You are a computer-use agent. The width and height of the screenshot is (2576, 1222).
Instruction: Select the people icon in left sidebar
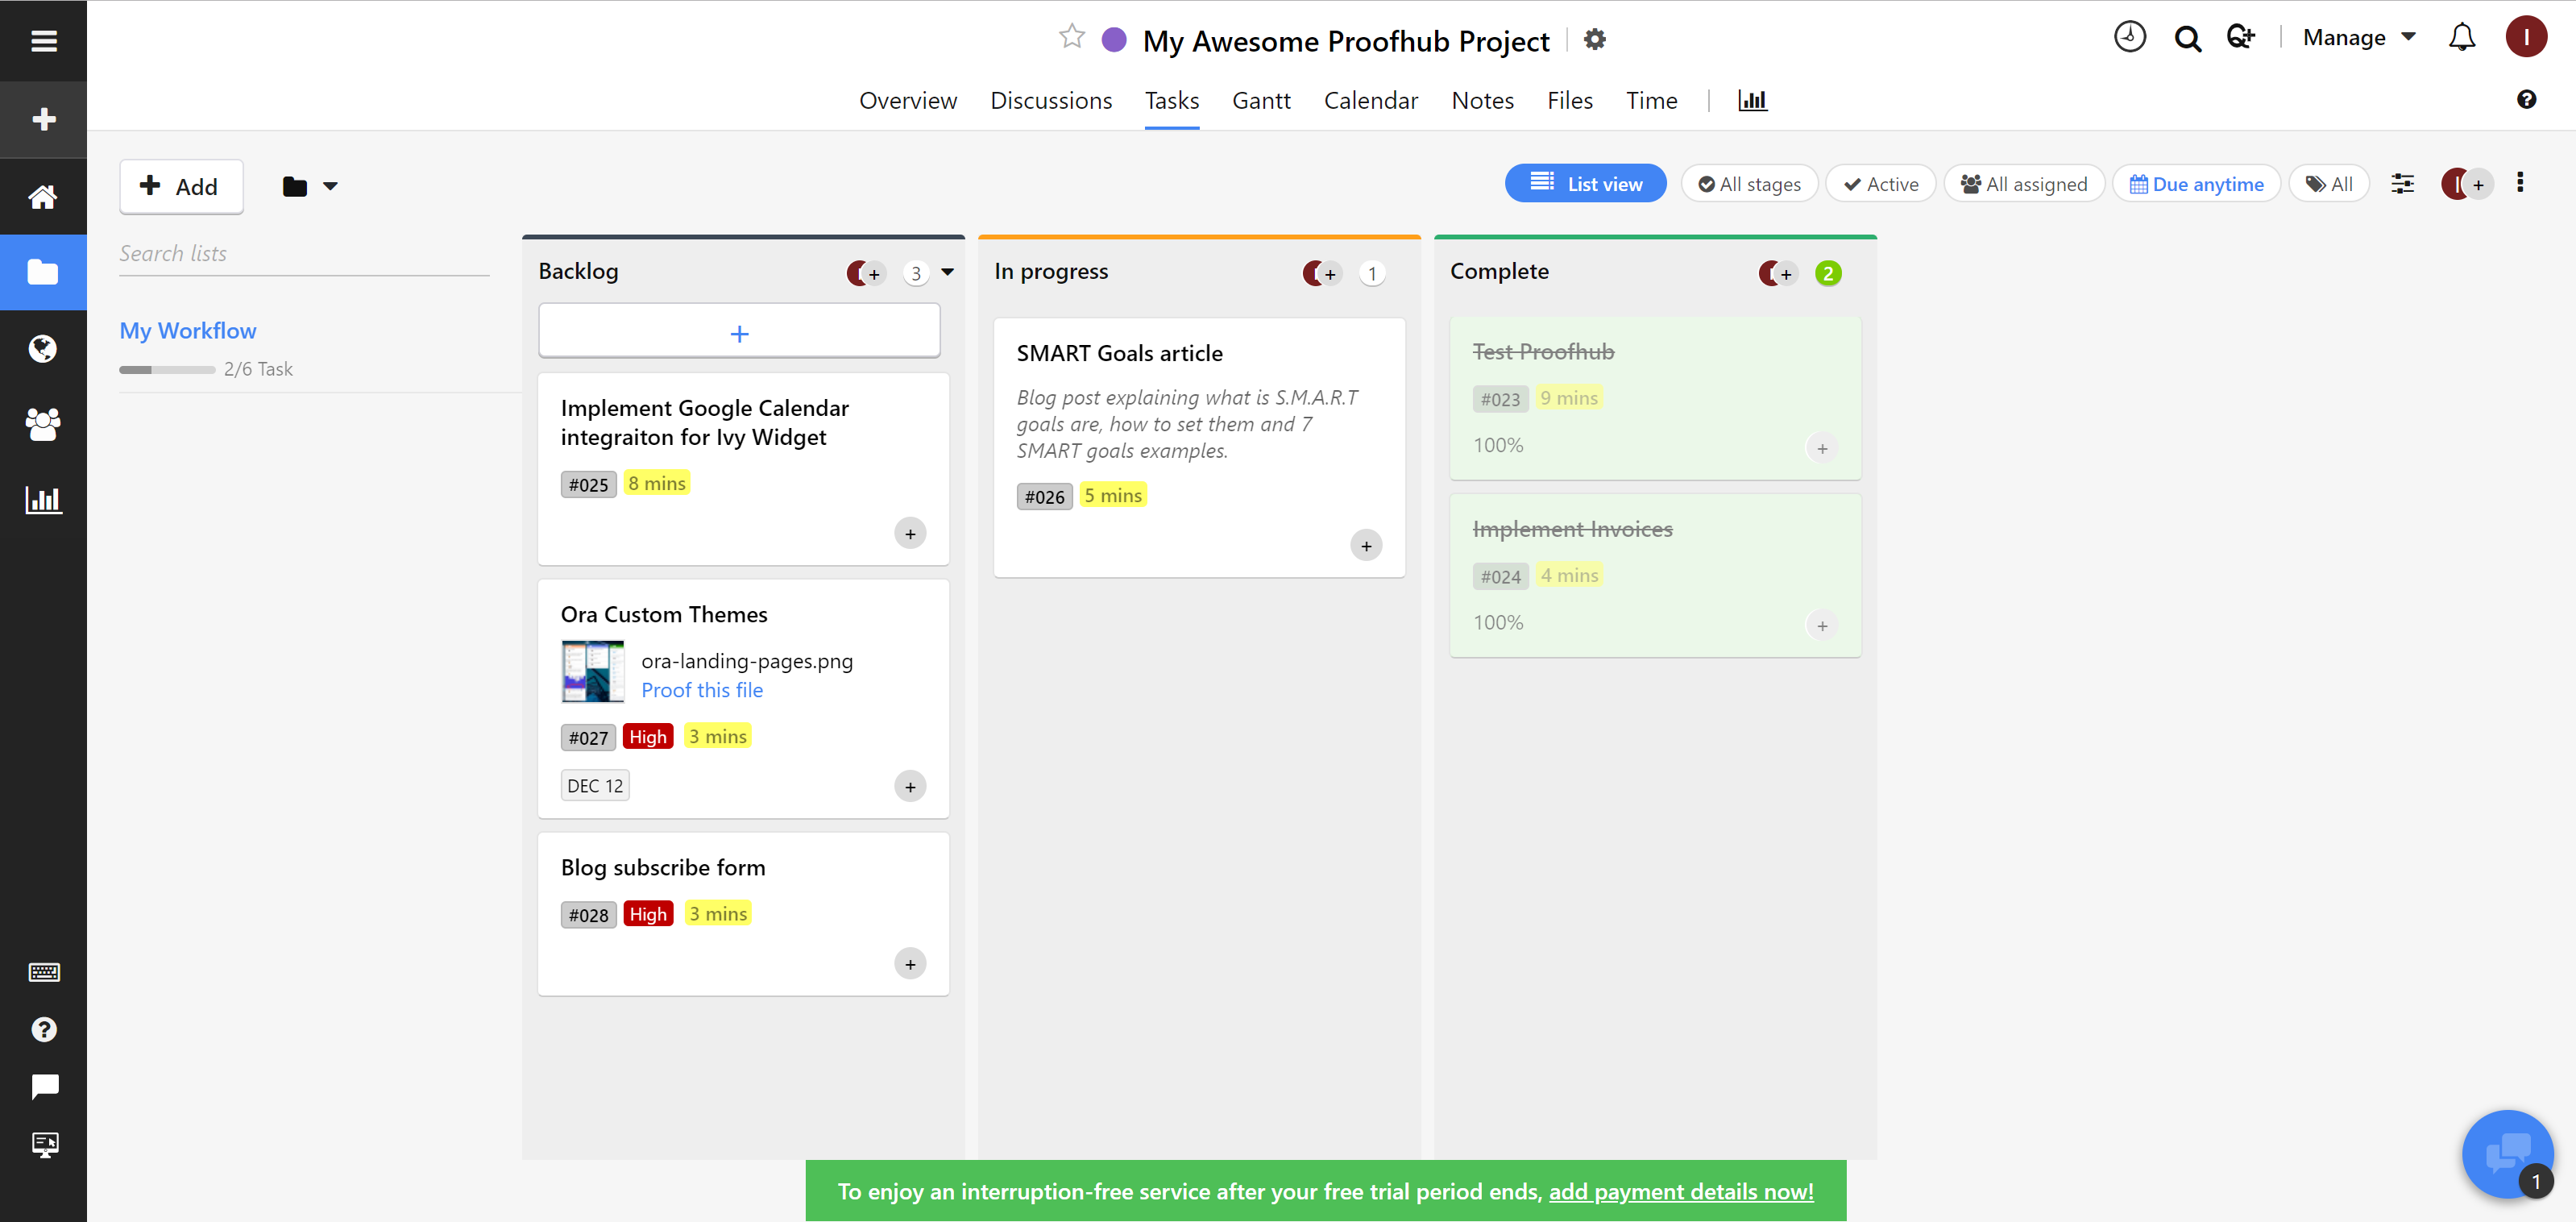[43, 424]
